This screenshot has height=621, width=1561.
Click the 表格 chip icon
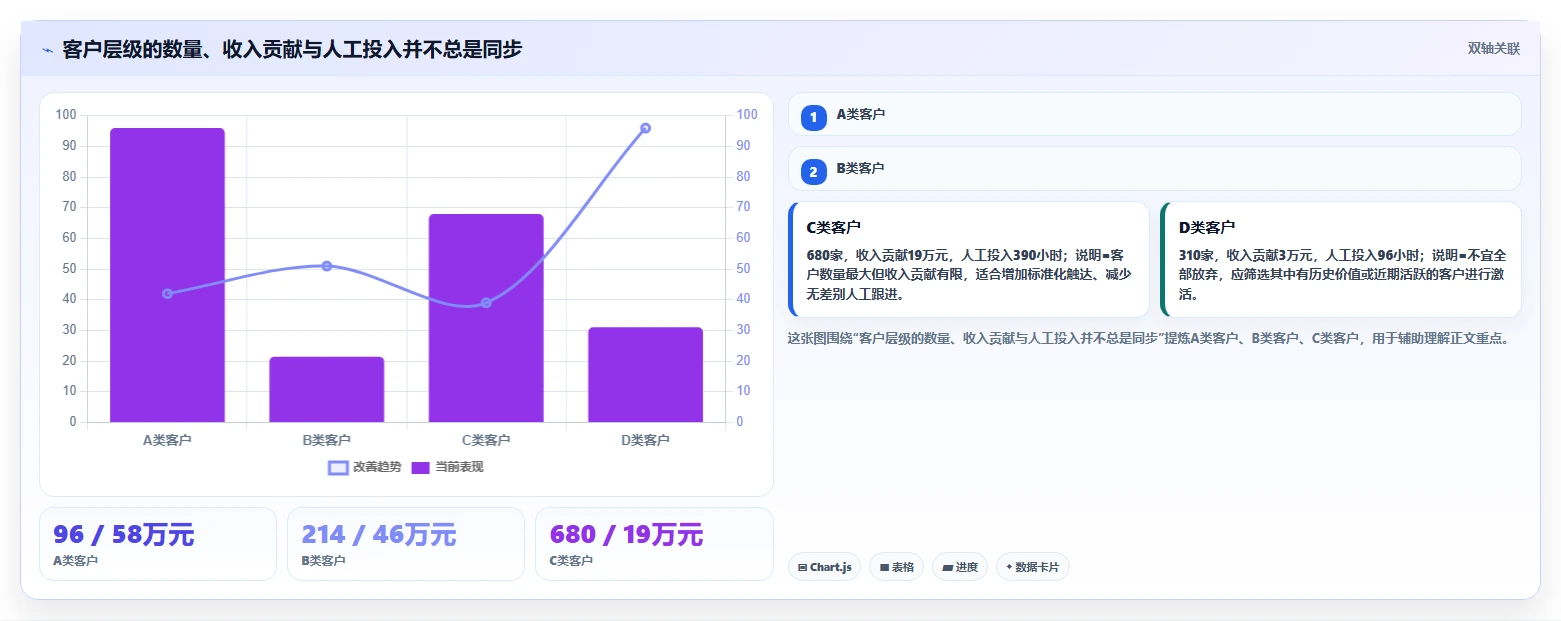point(884,567)
